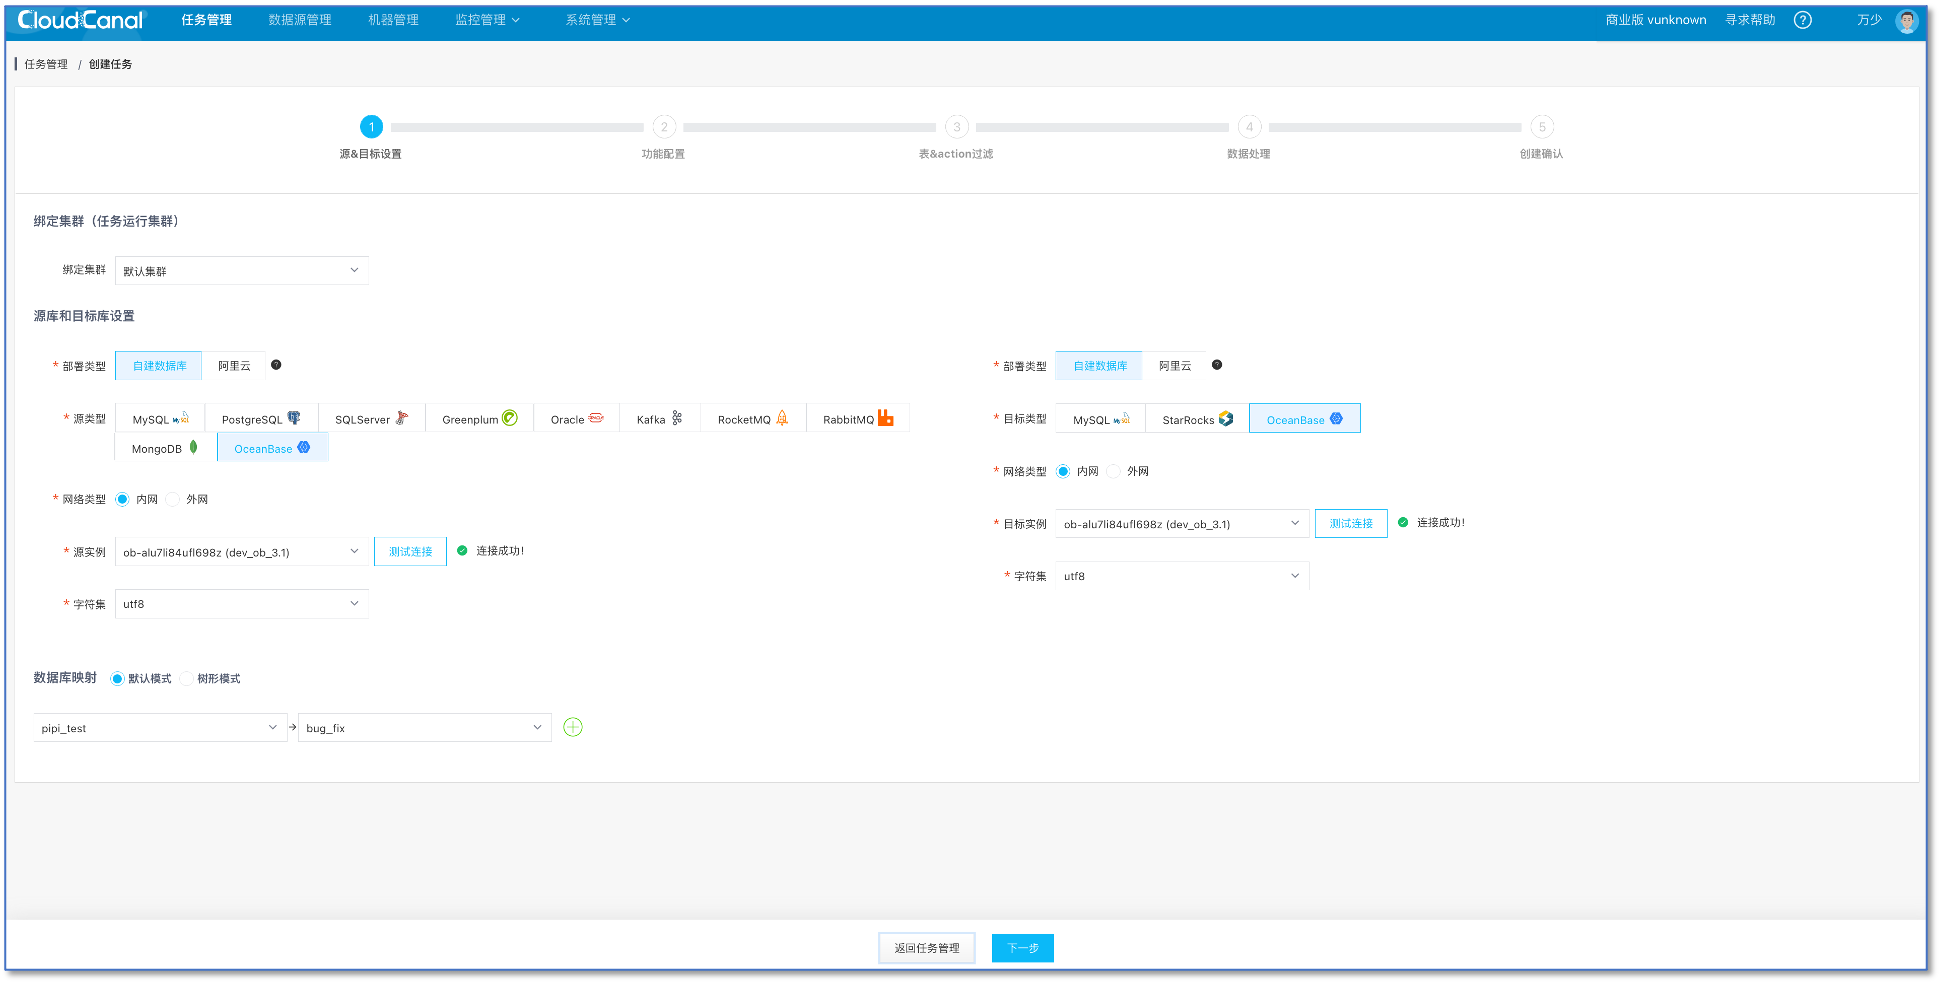Select source network type 外网 radio
1940x984 pixels.
click(x=174, y=499)
